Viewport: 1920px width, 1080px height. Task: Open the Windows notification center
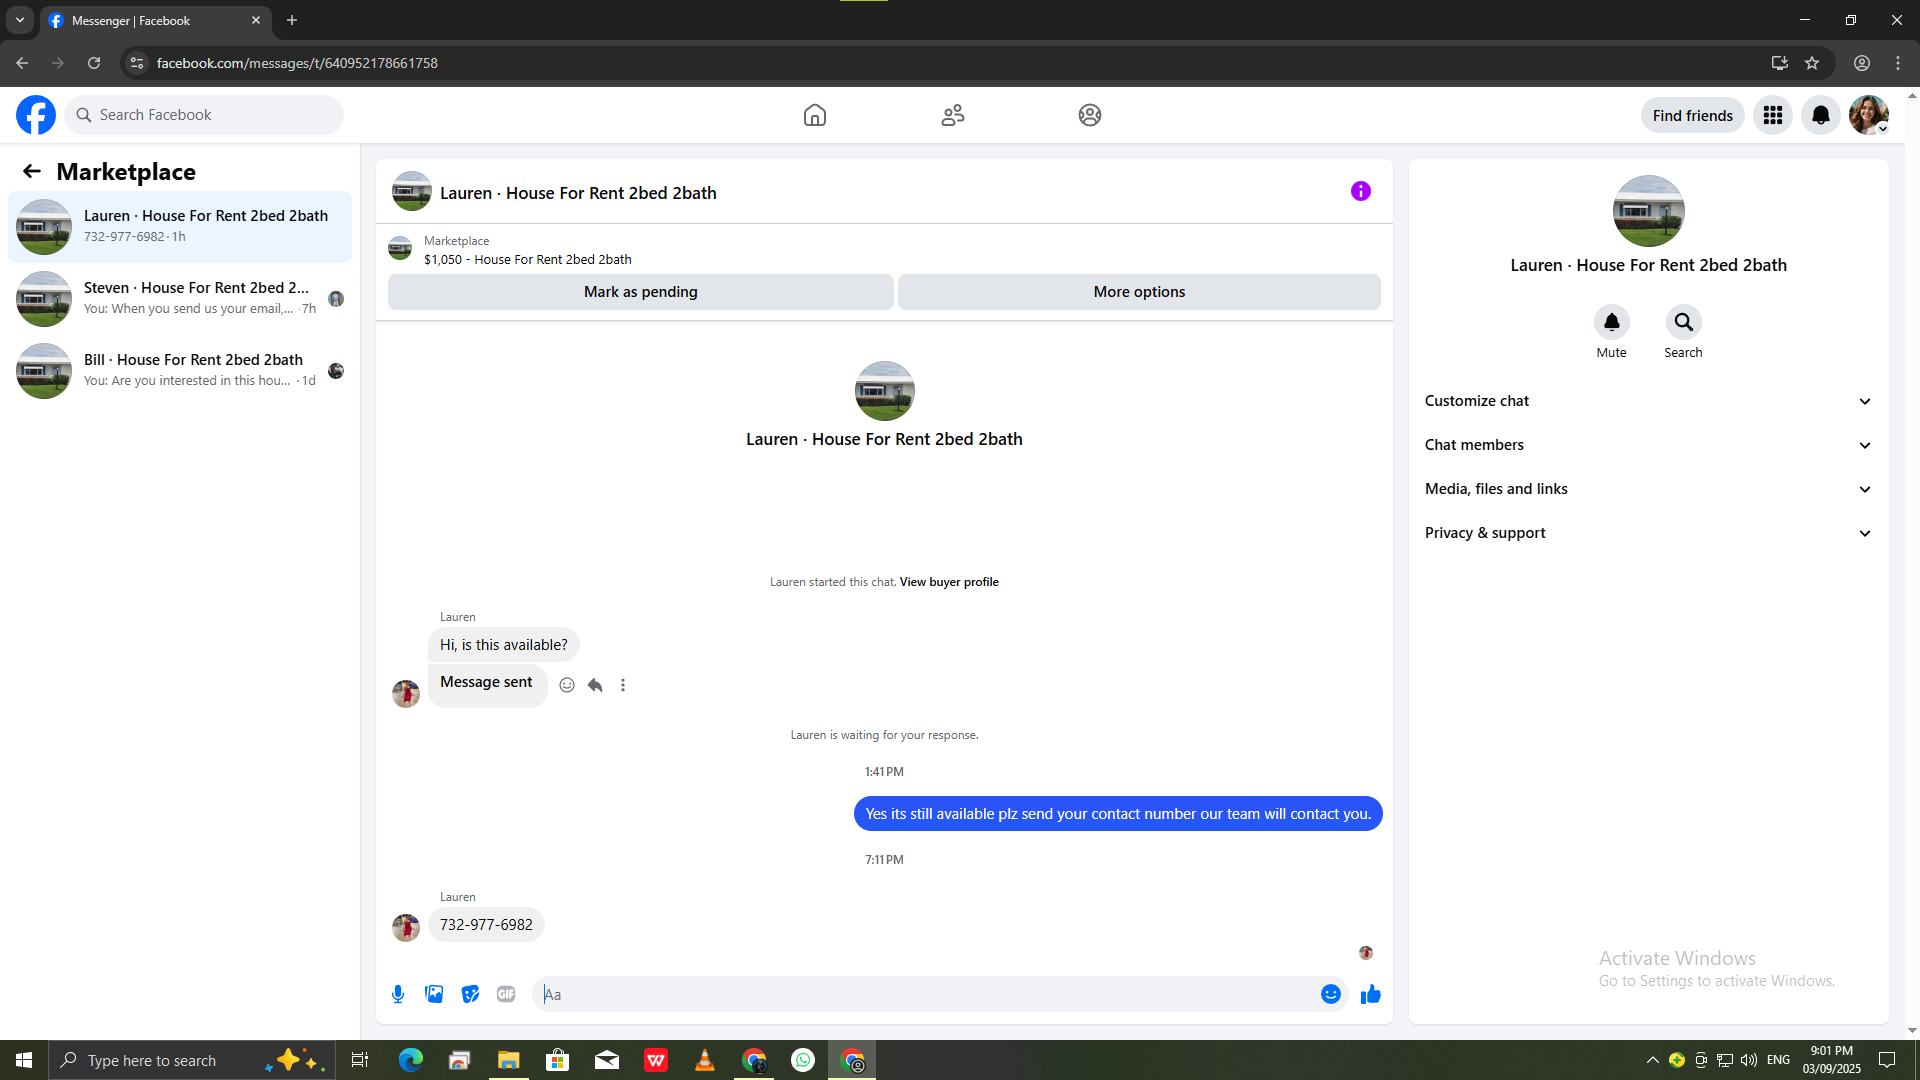[x=1887, y=1060]
